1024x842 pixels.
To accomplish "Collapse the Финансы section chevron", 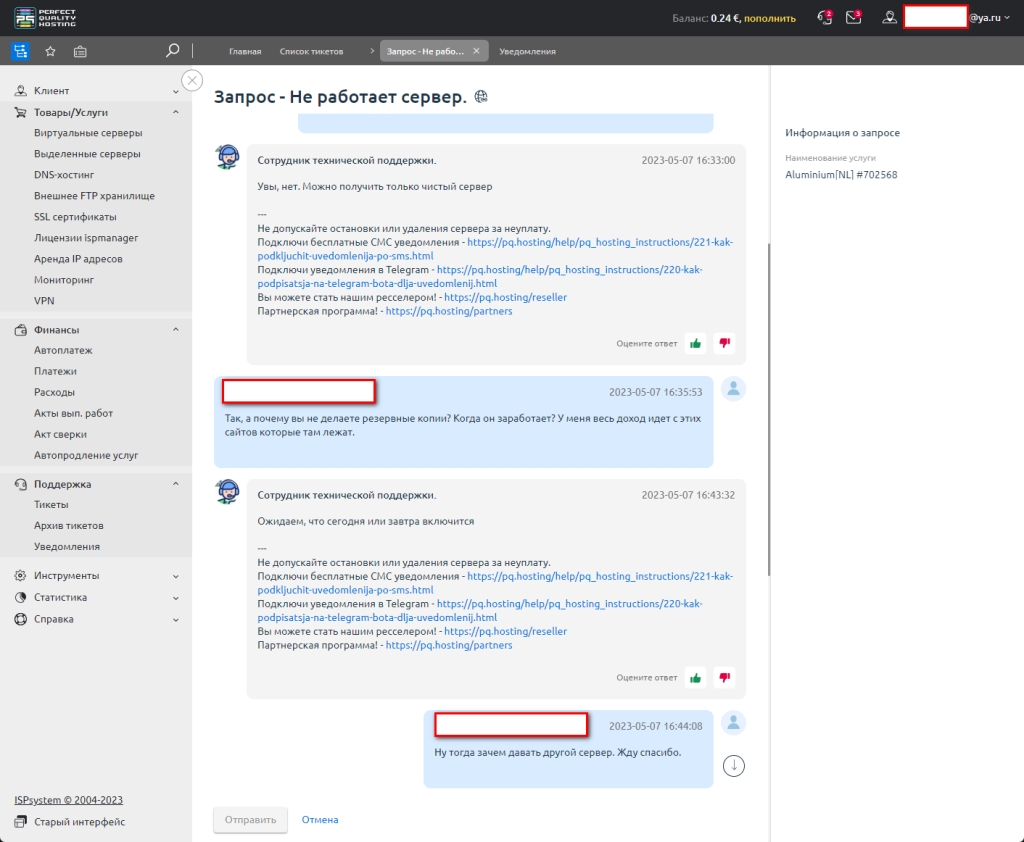I will pos(176,330).
